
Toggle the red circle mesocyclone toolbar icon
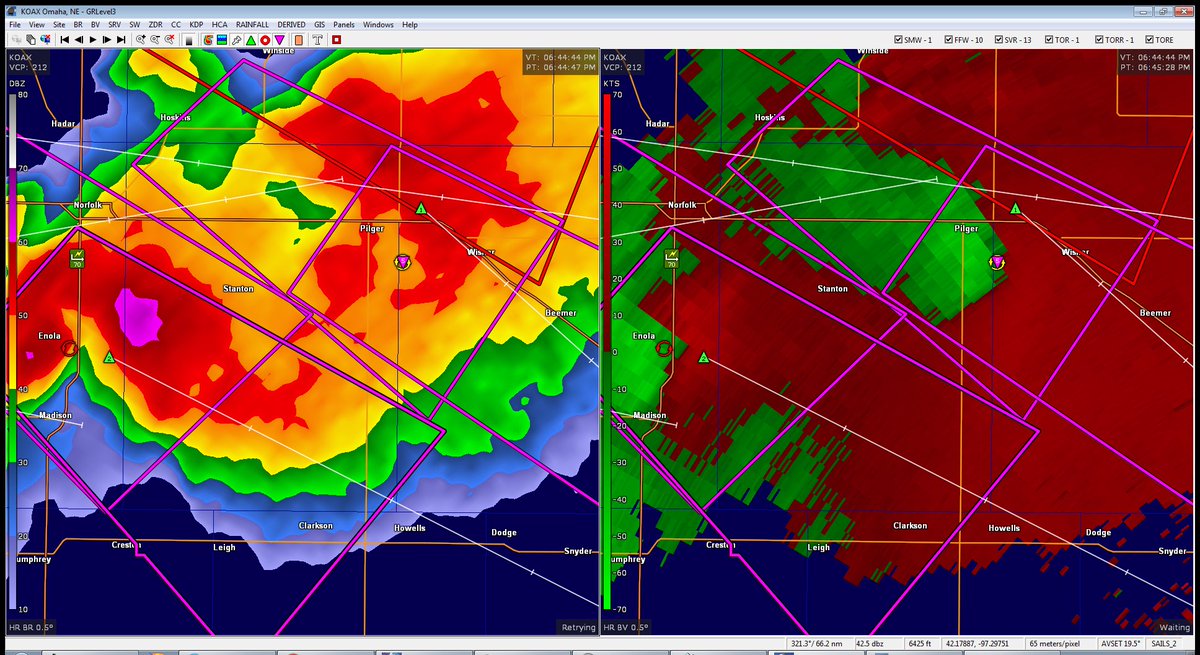[x=265, y=40]
